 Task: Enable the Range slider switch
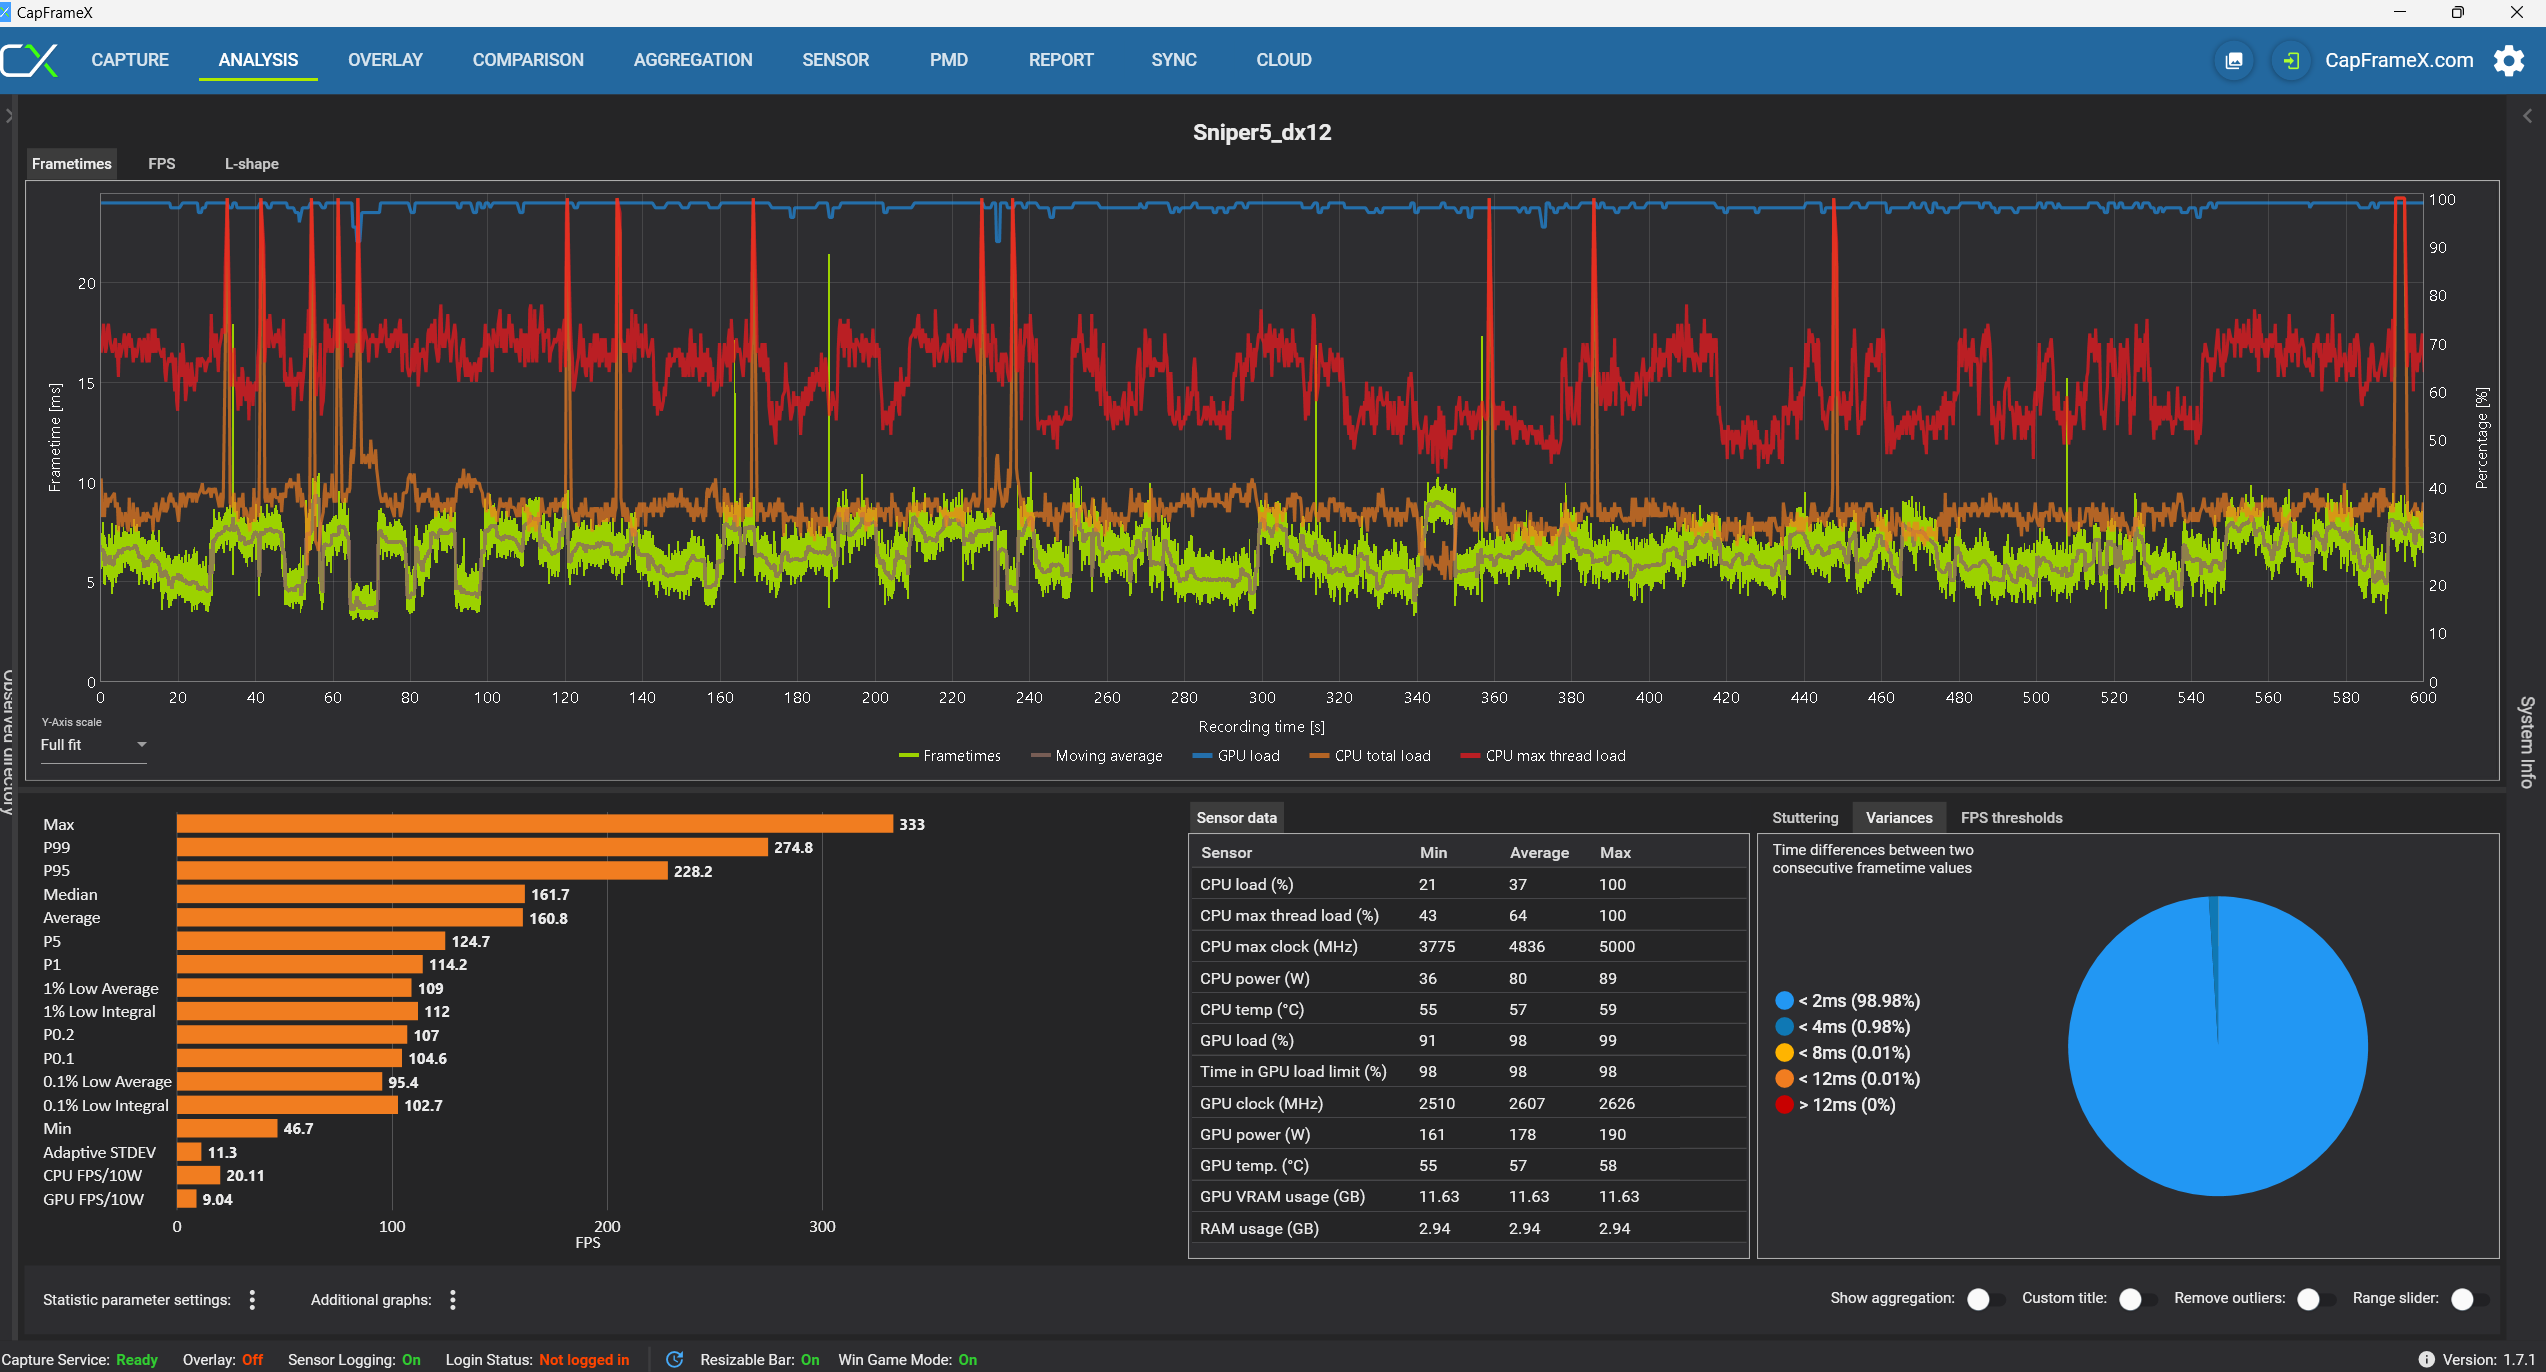2468,1298
